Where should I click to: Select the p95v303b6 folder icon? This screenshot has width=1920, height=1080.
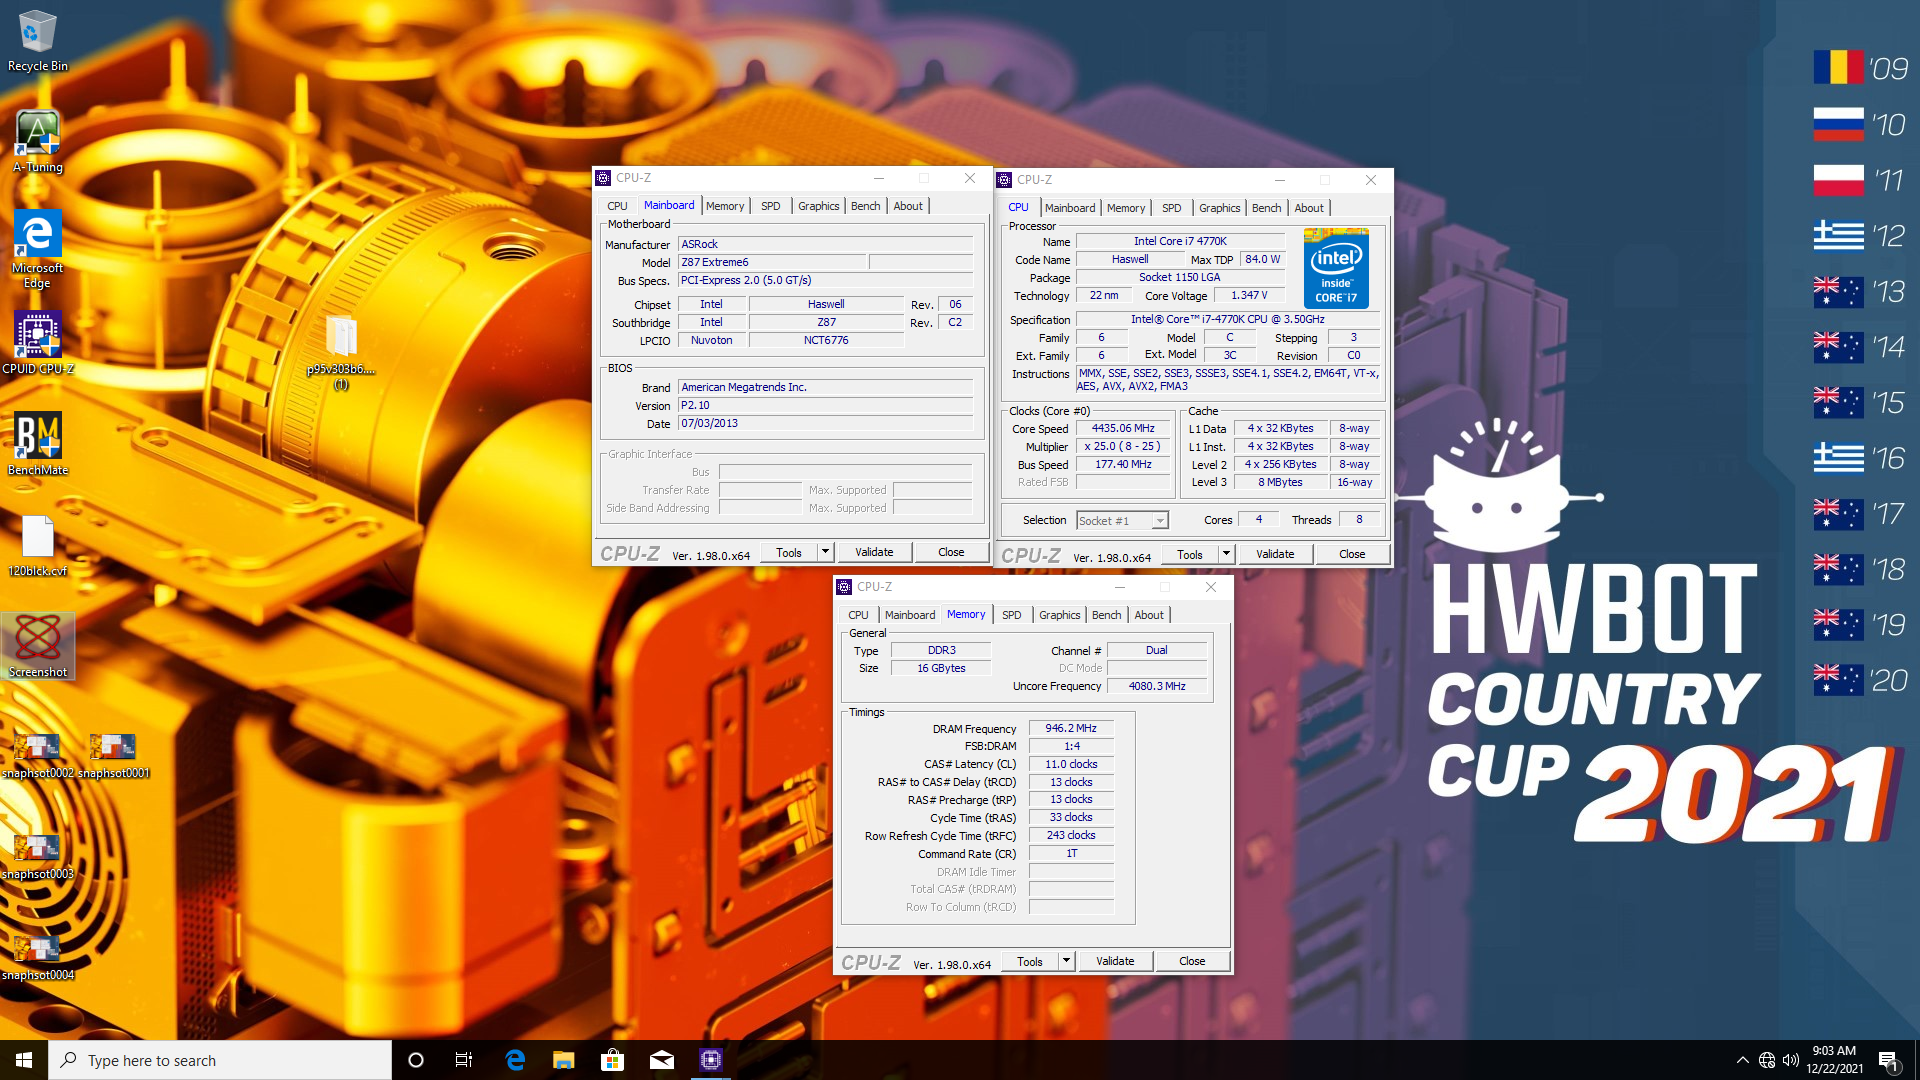(x=341, y=352)
